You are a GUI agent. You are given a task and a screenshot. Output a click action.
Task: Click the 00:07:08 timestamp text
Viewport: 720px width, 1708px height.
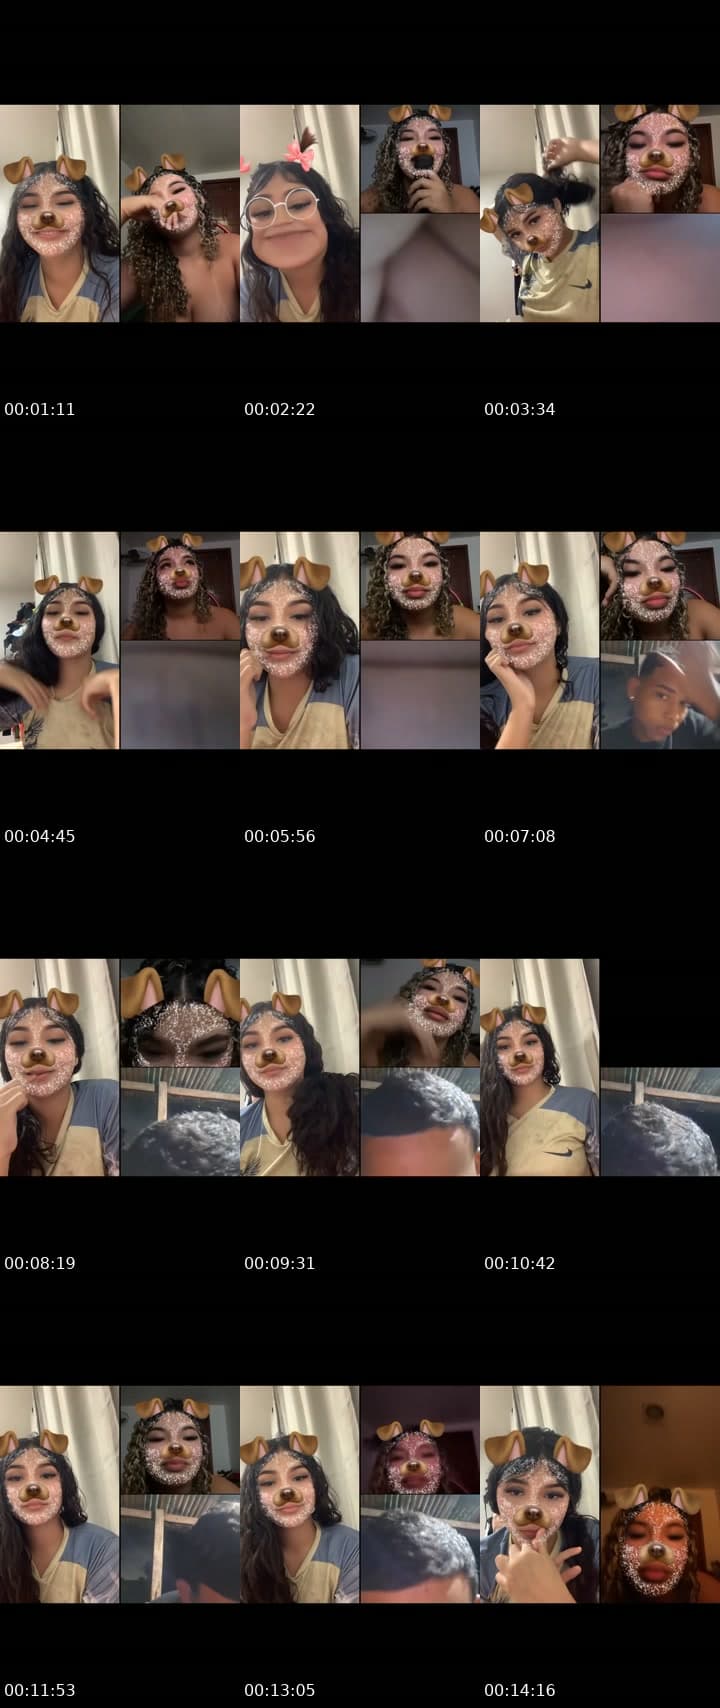click(520, 836)
